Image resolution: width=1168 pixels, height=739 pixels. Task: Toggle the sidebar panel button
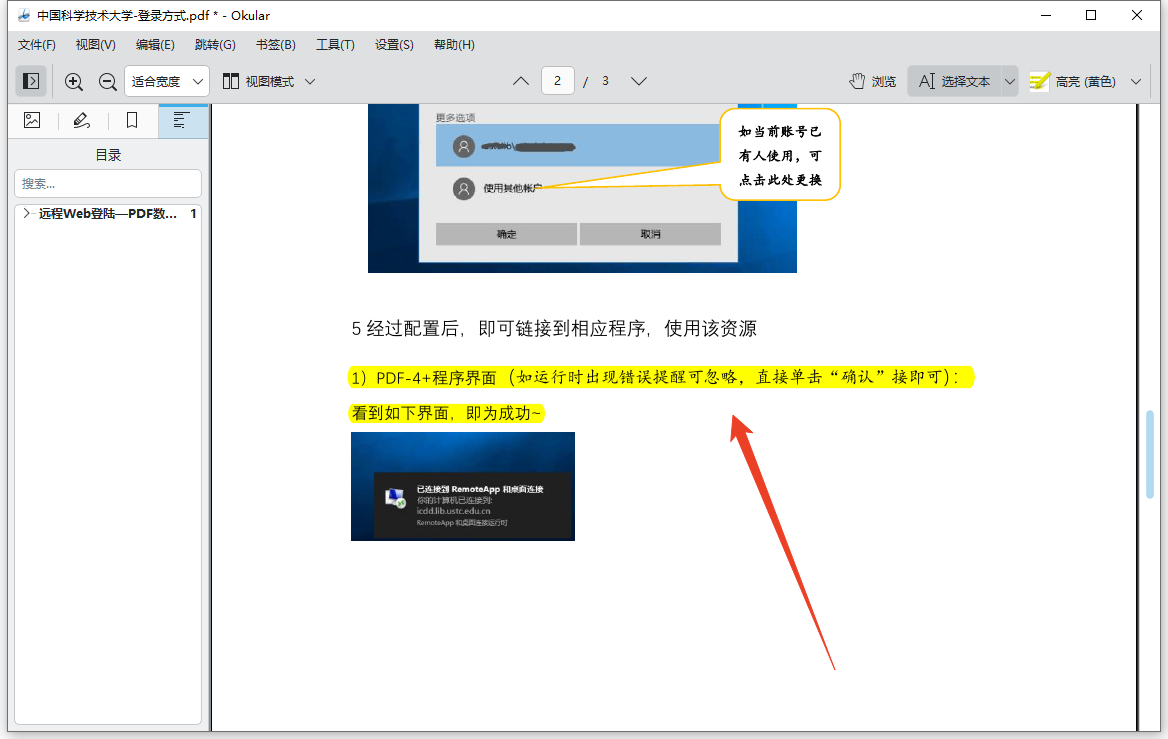pyautogui.click(x=31, y=81)
